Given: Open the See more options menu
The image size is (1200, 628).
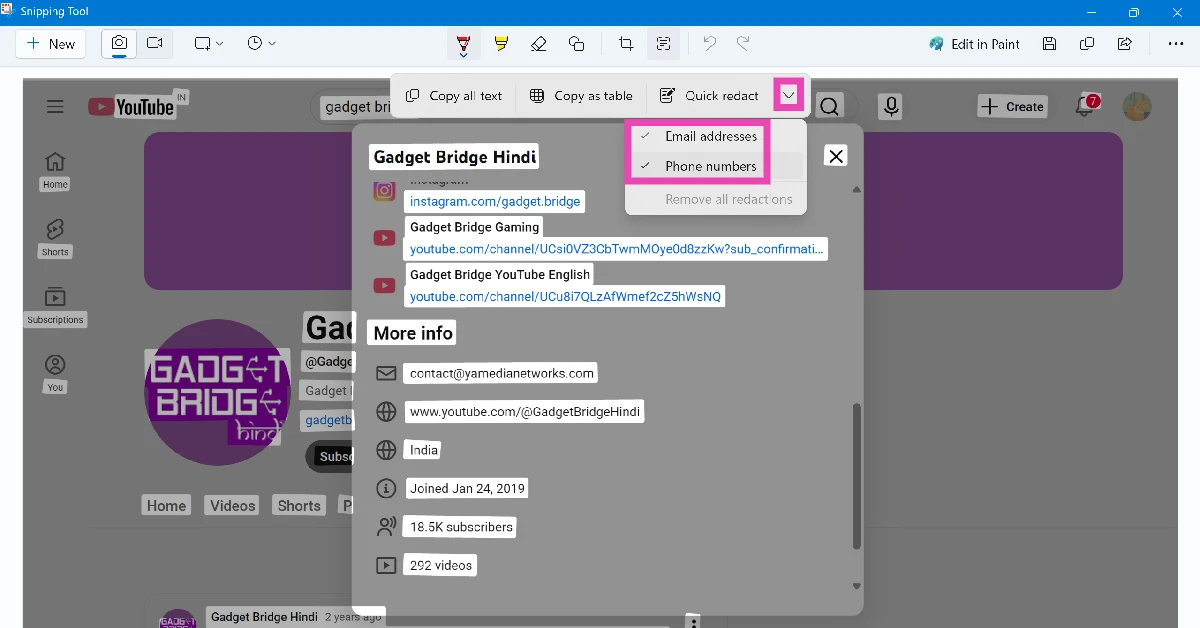Looking at the screenshot, I should (x=1176, y=44).
